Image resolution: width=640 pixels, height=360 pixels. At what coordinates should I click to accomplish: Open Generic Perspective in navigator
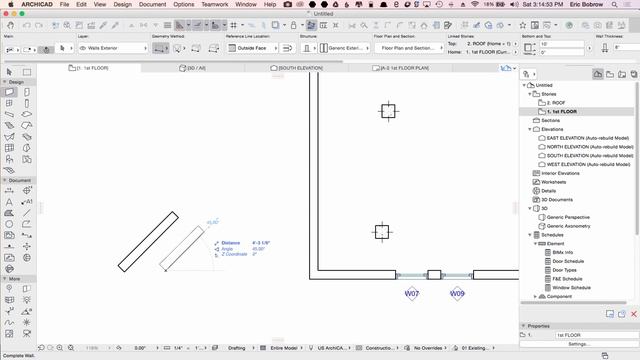(x=568, y=218)
